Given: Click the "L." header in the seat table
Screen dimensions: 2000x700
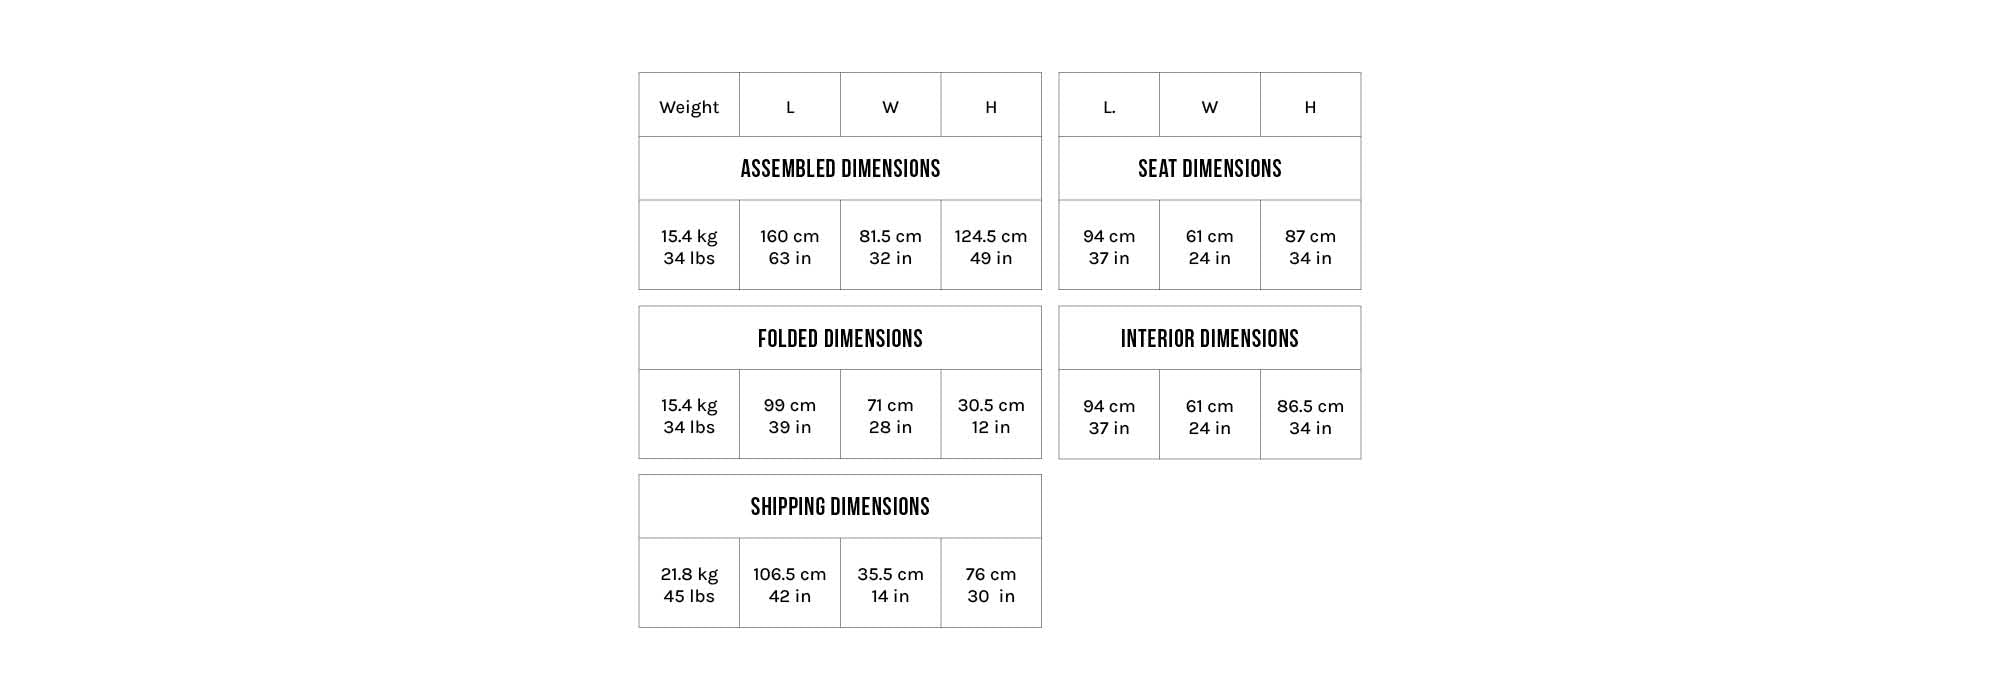Looking at the screenshot, I should 1109,106.
